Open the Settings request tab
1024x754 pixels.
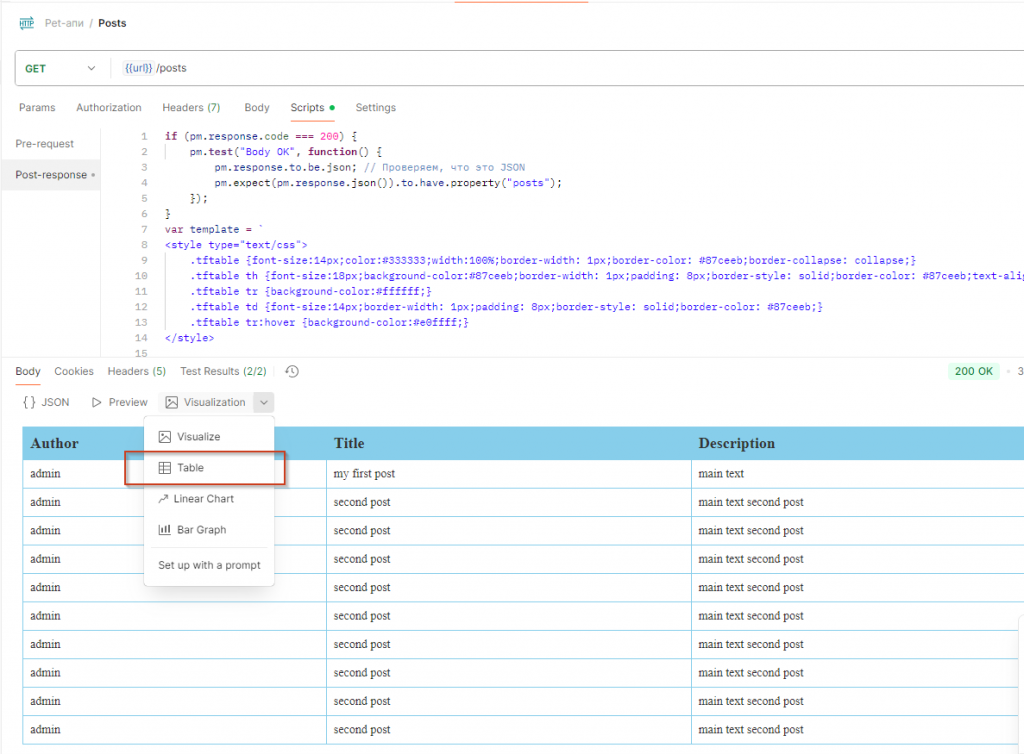(375, 108)
